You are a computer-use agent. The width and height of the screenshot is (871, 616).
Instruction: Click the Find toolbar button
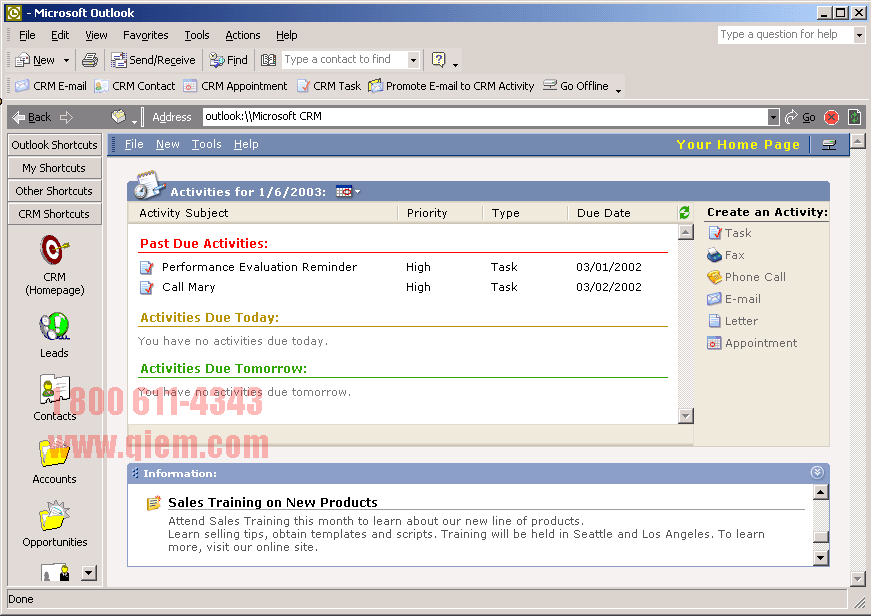click(x=228, y=60)
